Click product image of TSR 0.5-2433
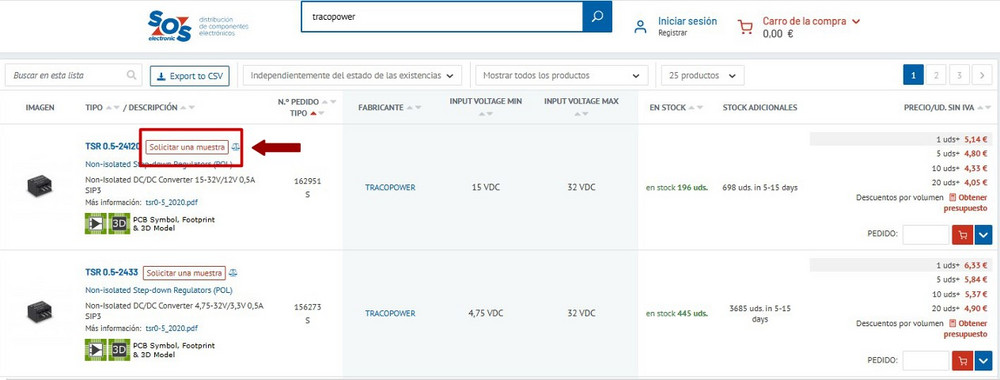This screenshot has height=380, width=1000. [x=40, y=312]
